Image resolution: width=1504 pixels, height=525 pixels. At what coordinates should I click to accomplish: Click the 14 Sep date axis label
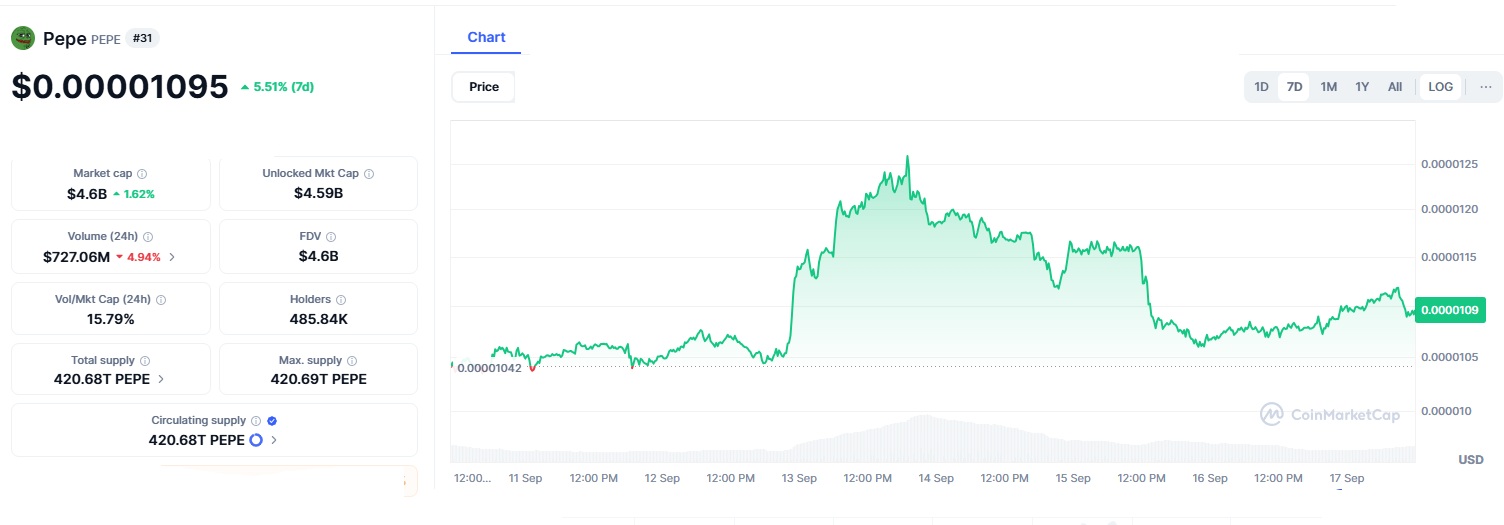pyautogui.click(x=936, y=478)
